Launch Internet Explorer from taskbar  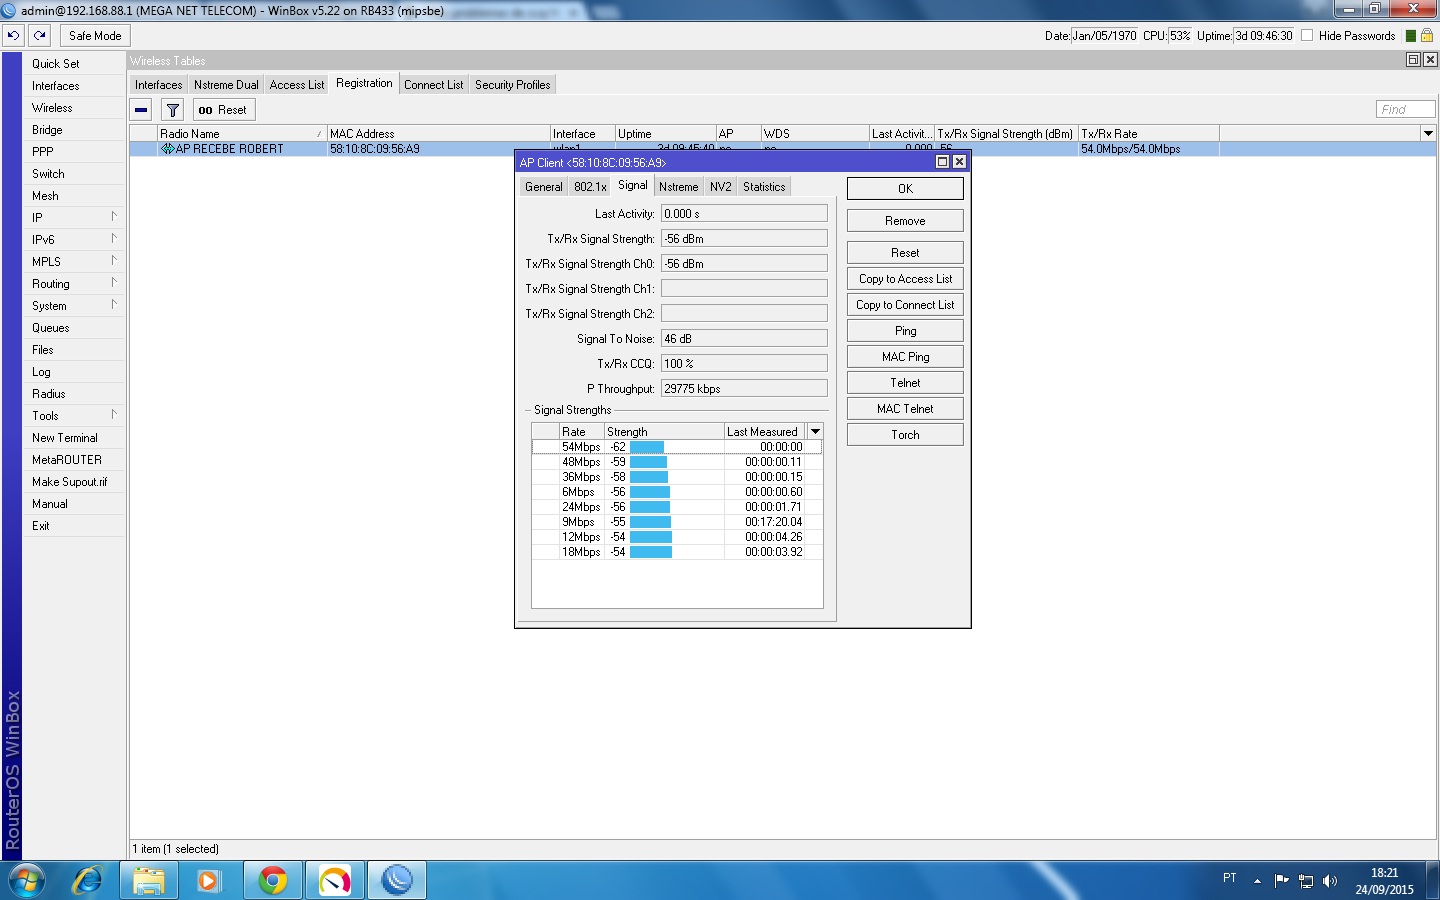click(x=88, y=880)
